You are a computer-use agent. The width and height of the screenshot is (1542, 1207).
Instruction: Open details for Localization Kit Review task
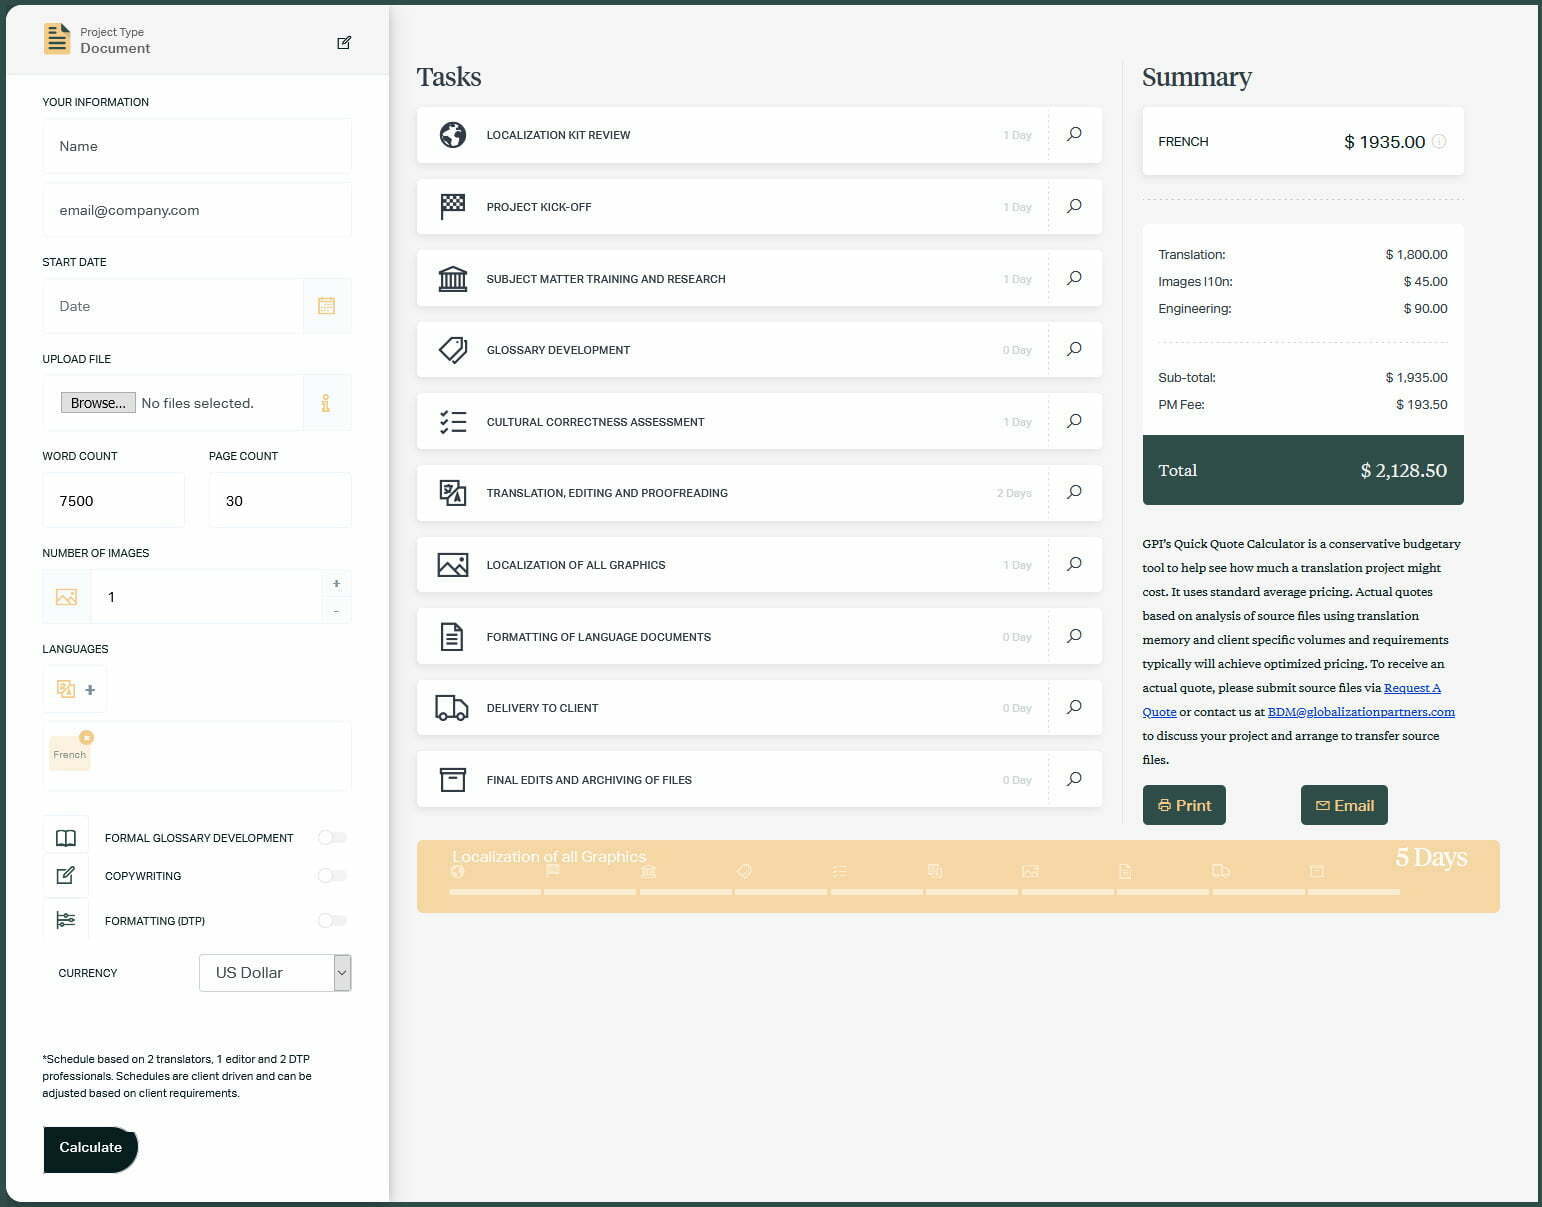(1074, 134)
